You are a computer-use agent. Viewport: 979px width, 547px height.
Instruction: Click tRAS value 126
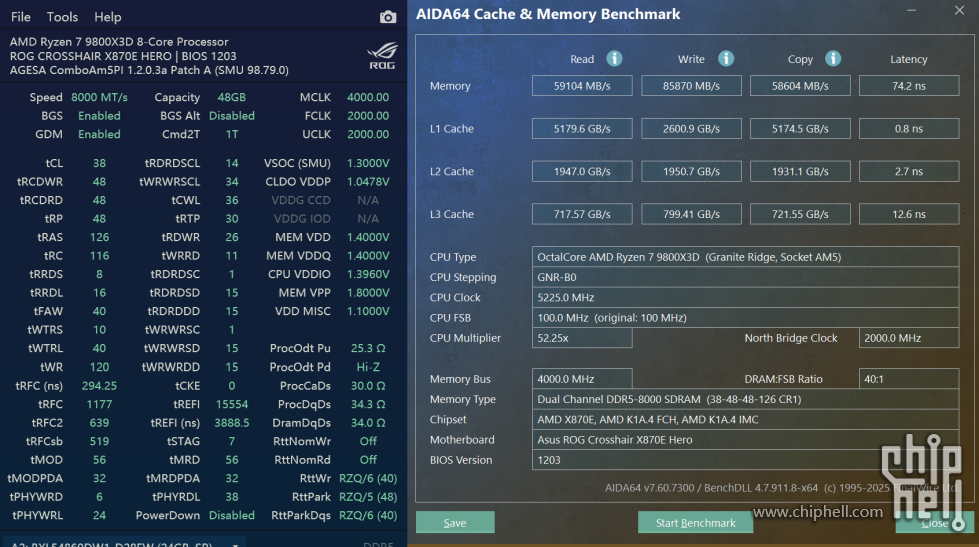click(x=99, y=237)
